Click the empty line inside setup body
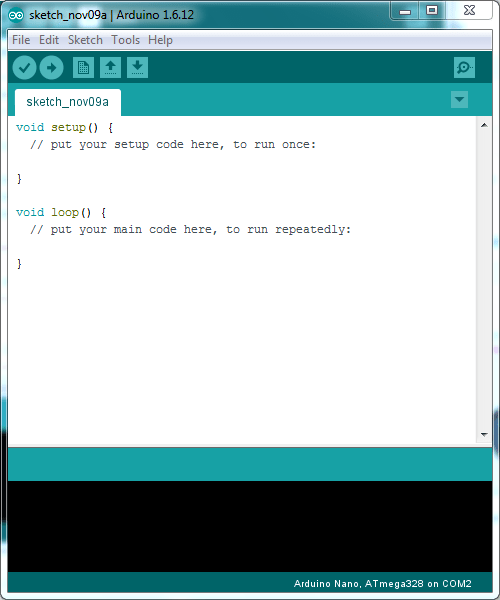The width and height of the screenshot is (500, 600). 242,161
